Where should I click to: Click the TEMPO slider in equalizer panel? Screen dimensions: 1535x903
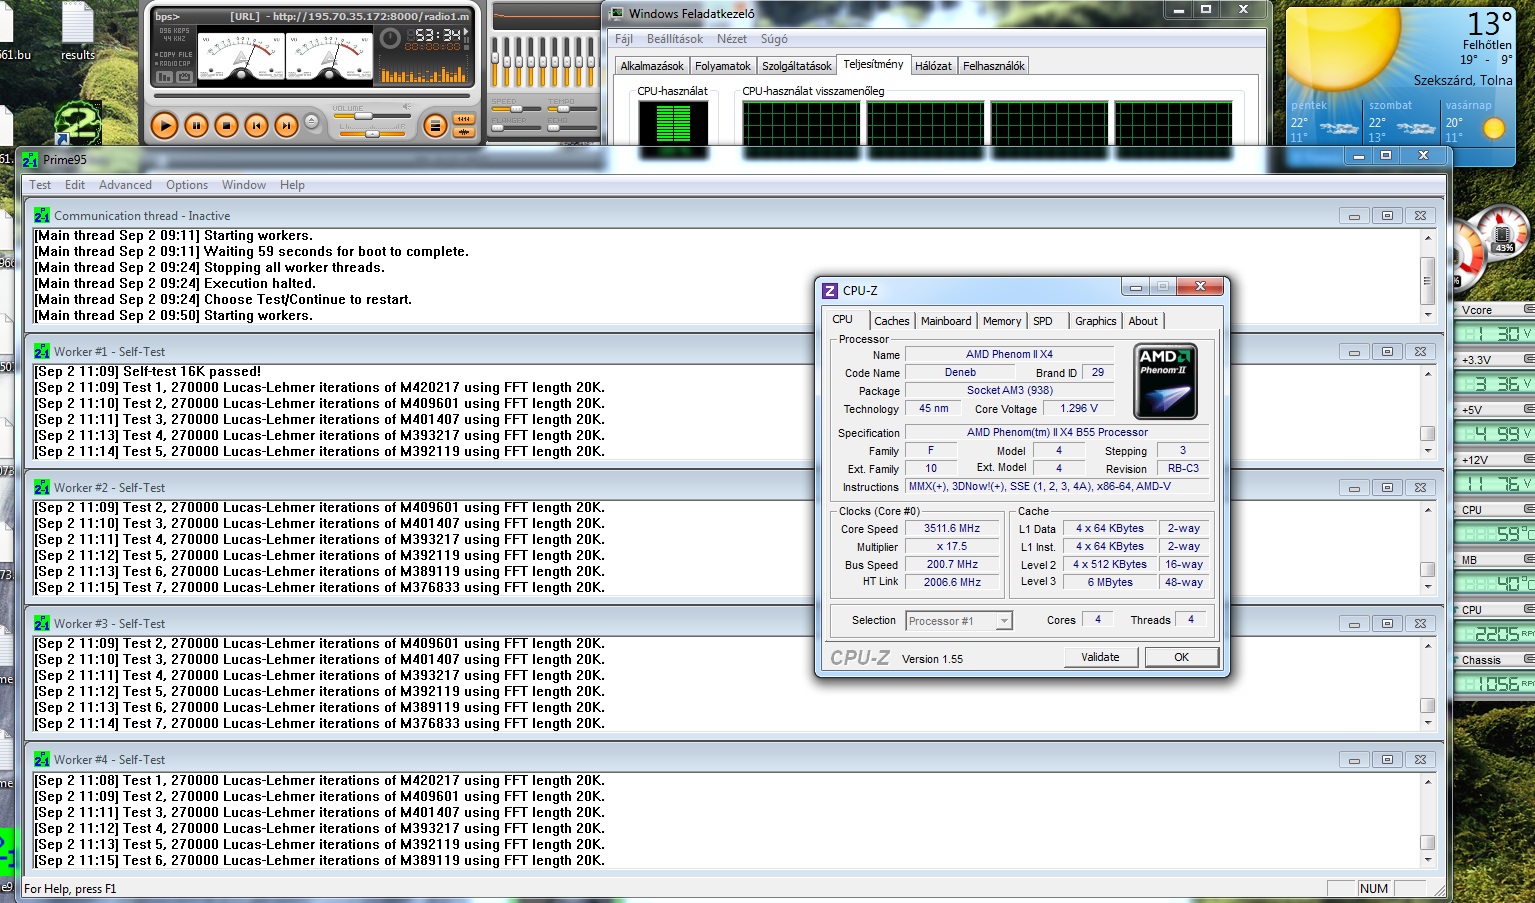click(x=573, y=108)
